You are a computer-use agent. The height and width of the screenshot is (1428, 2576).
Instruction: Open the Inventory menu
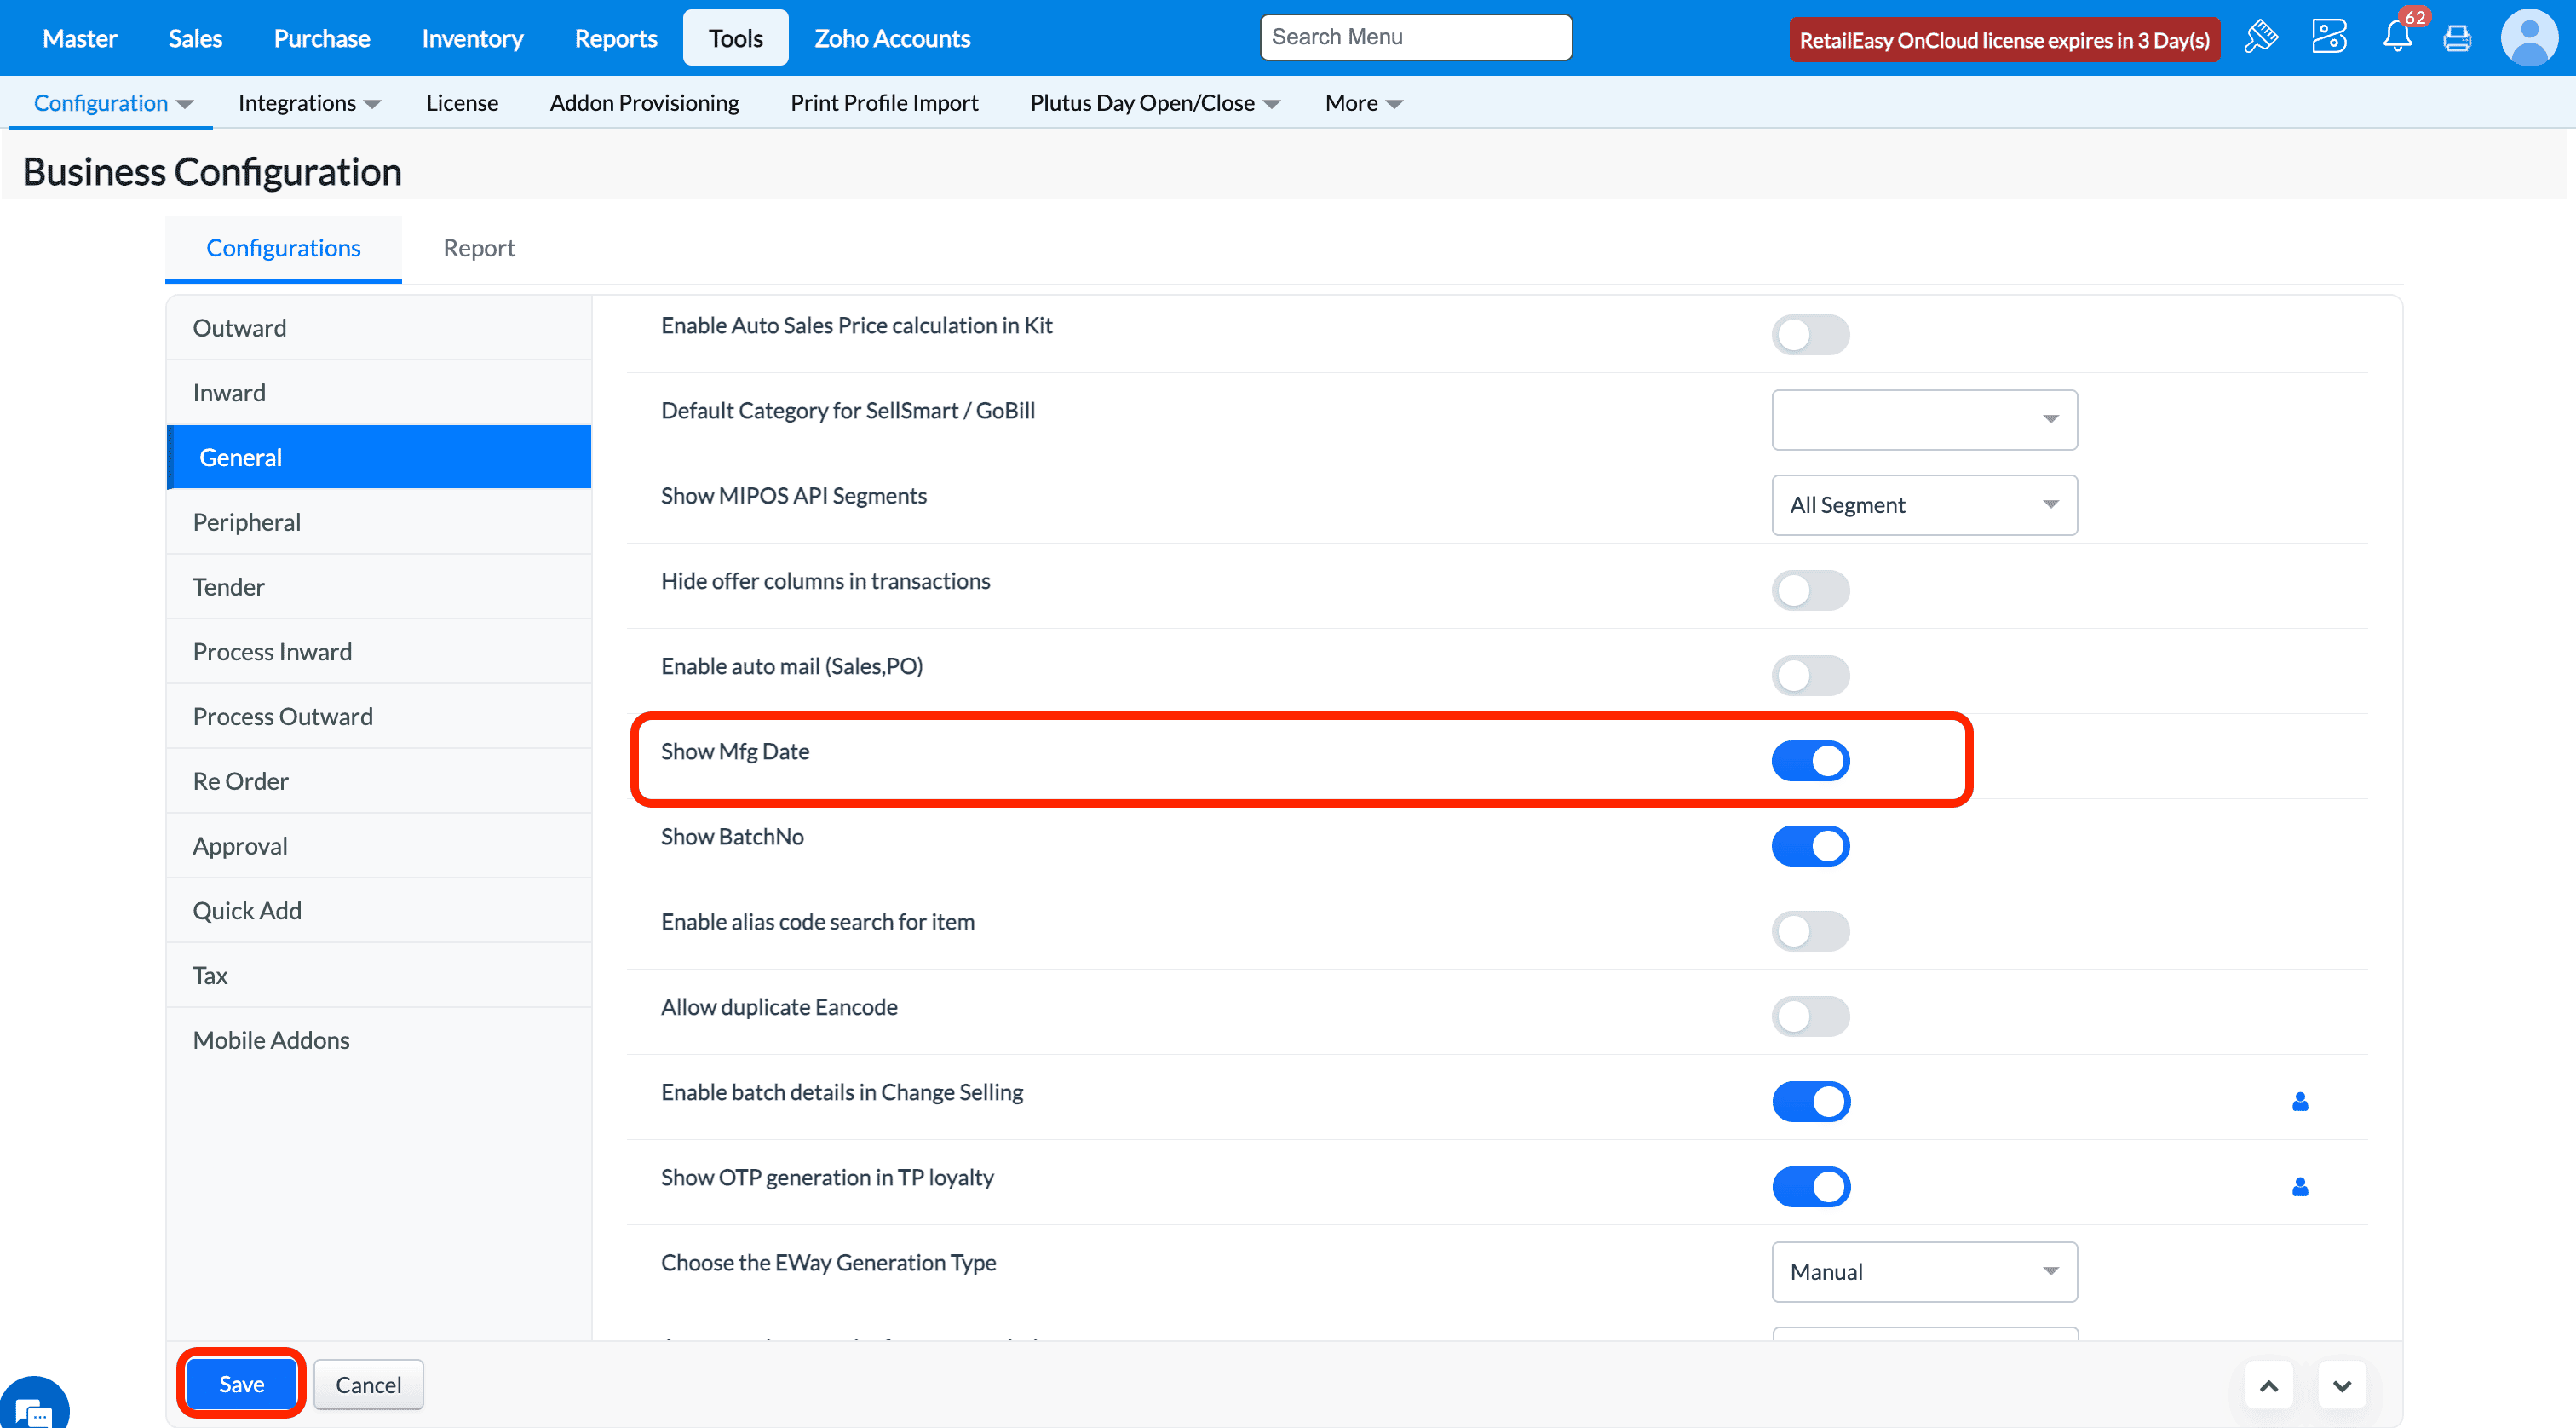[x=472, y=38]
